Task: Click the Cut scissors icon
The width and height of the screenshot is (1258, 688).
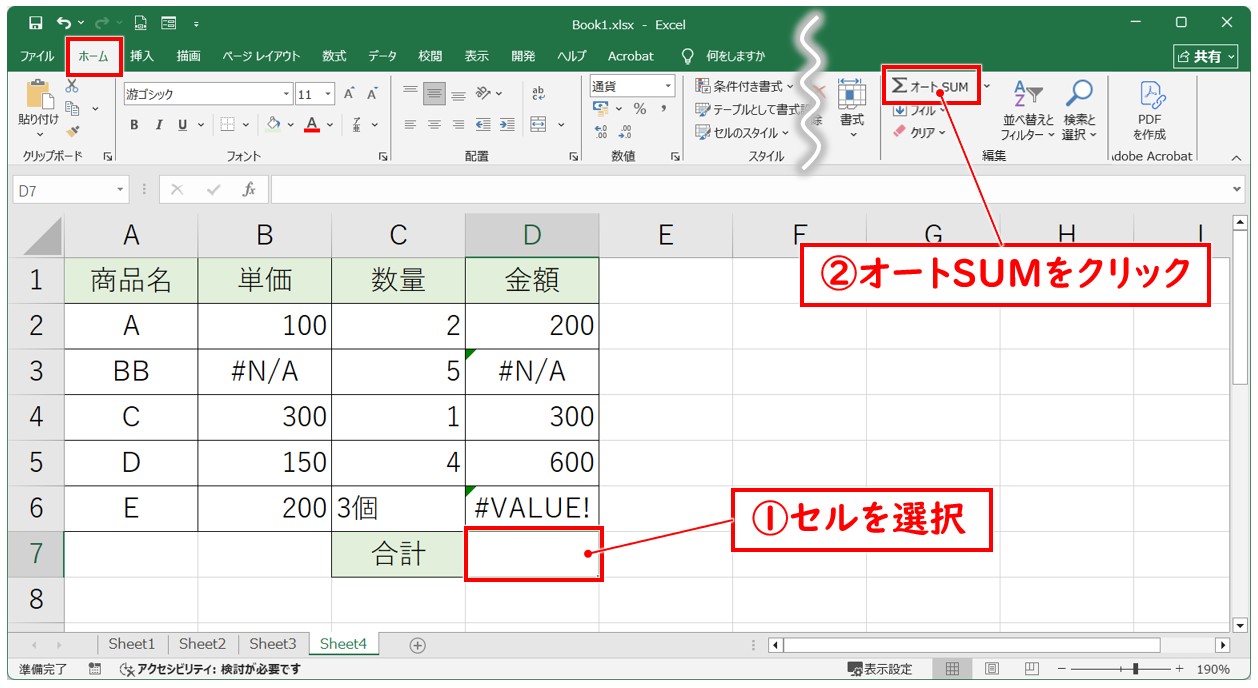Action: pos(72,87)
